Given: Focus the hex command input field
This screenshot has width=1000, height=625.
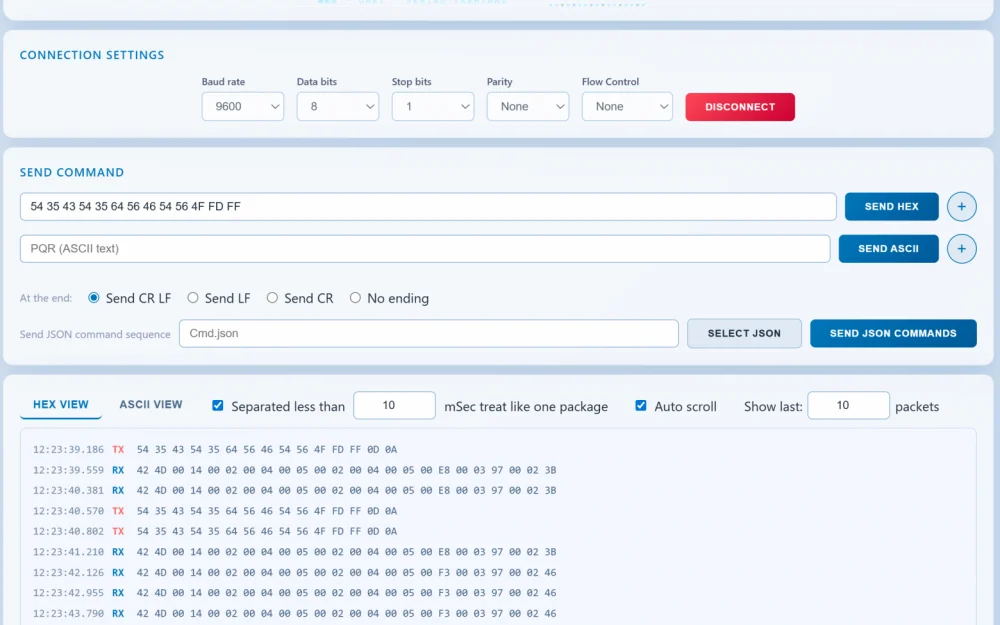Looking at the screenshot, I should pos(428,207).
